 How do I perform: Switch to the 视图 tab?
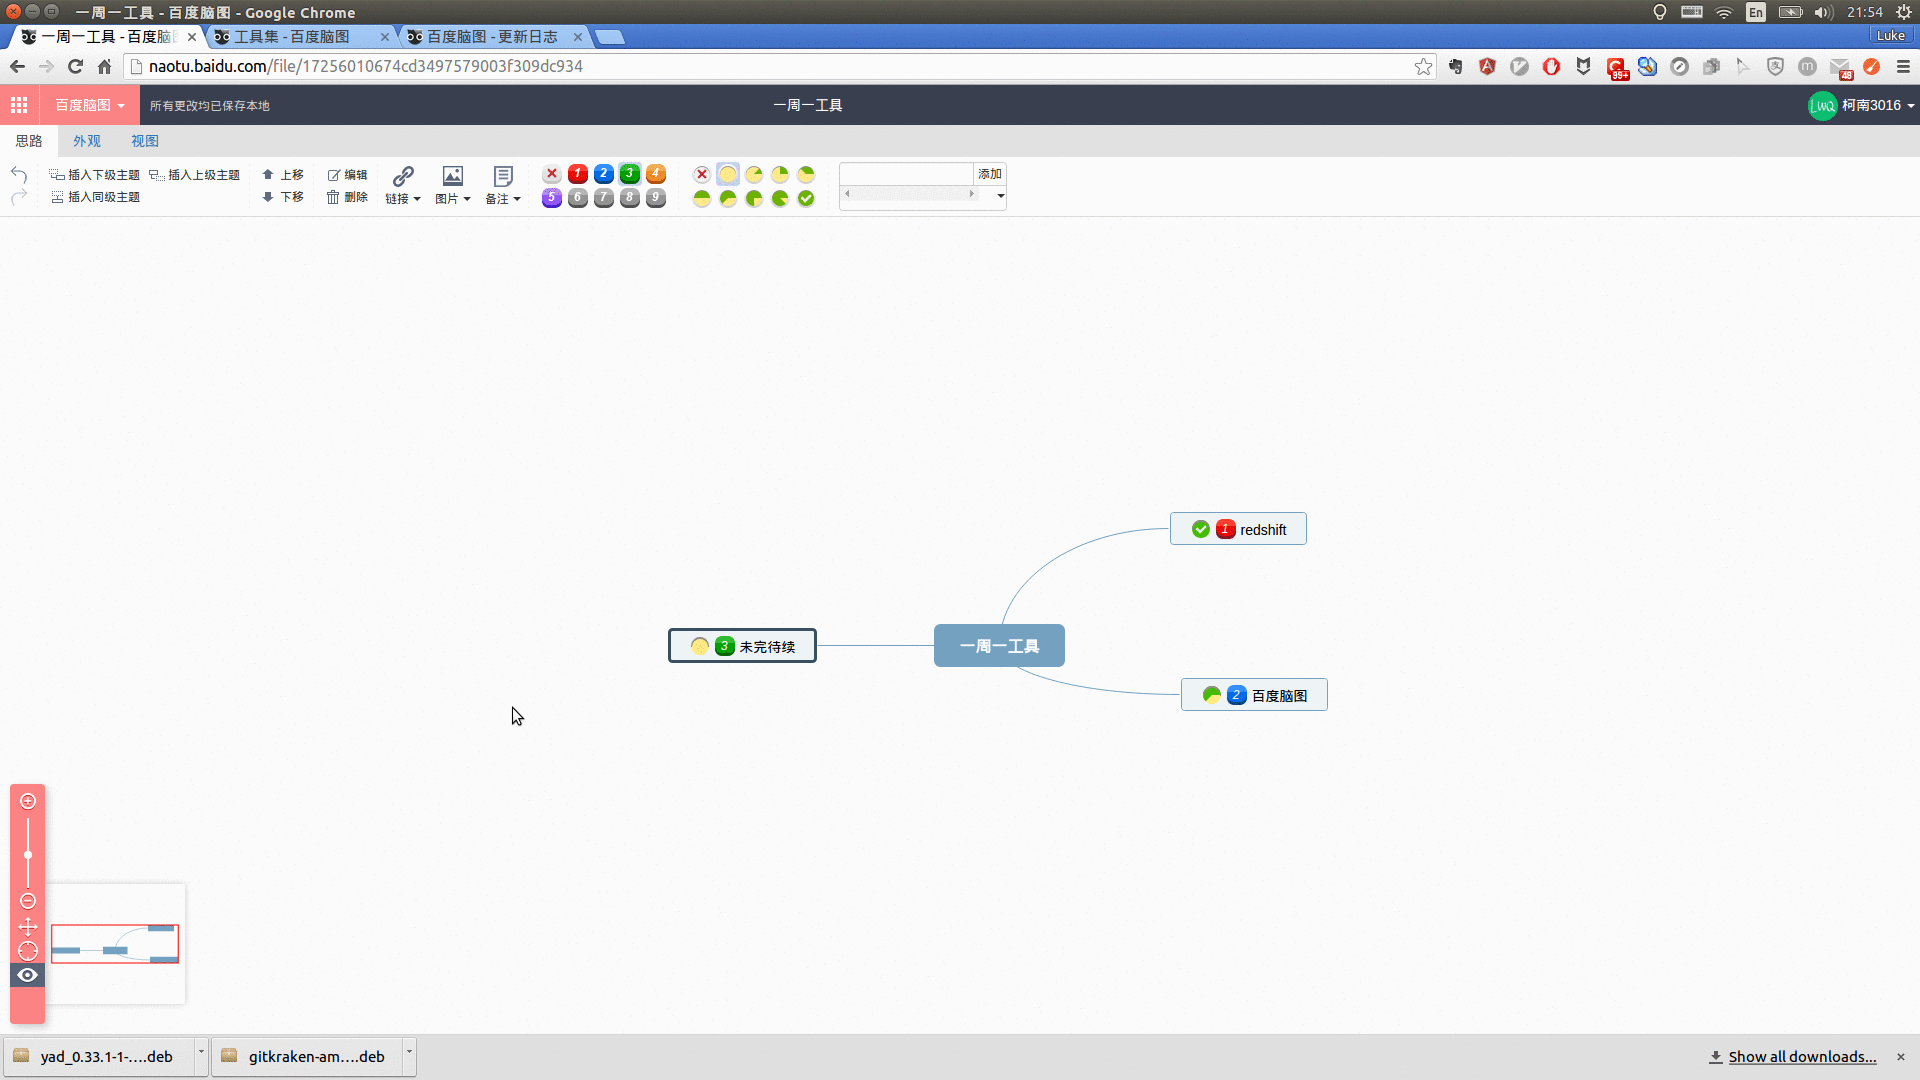click(x=145, y=141)
